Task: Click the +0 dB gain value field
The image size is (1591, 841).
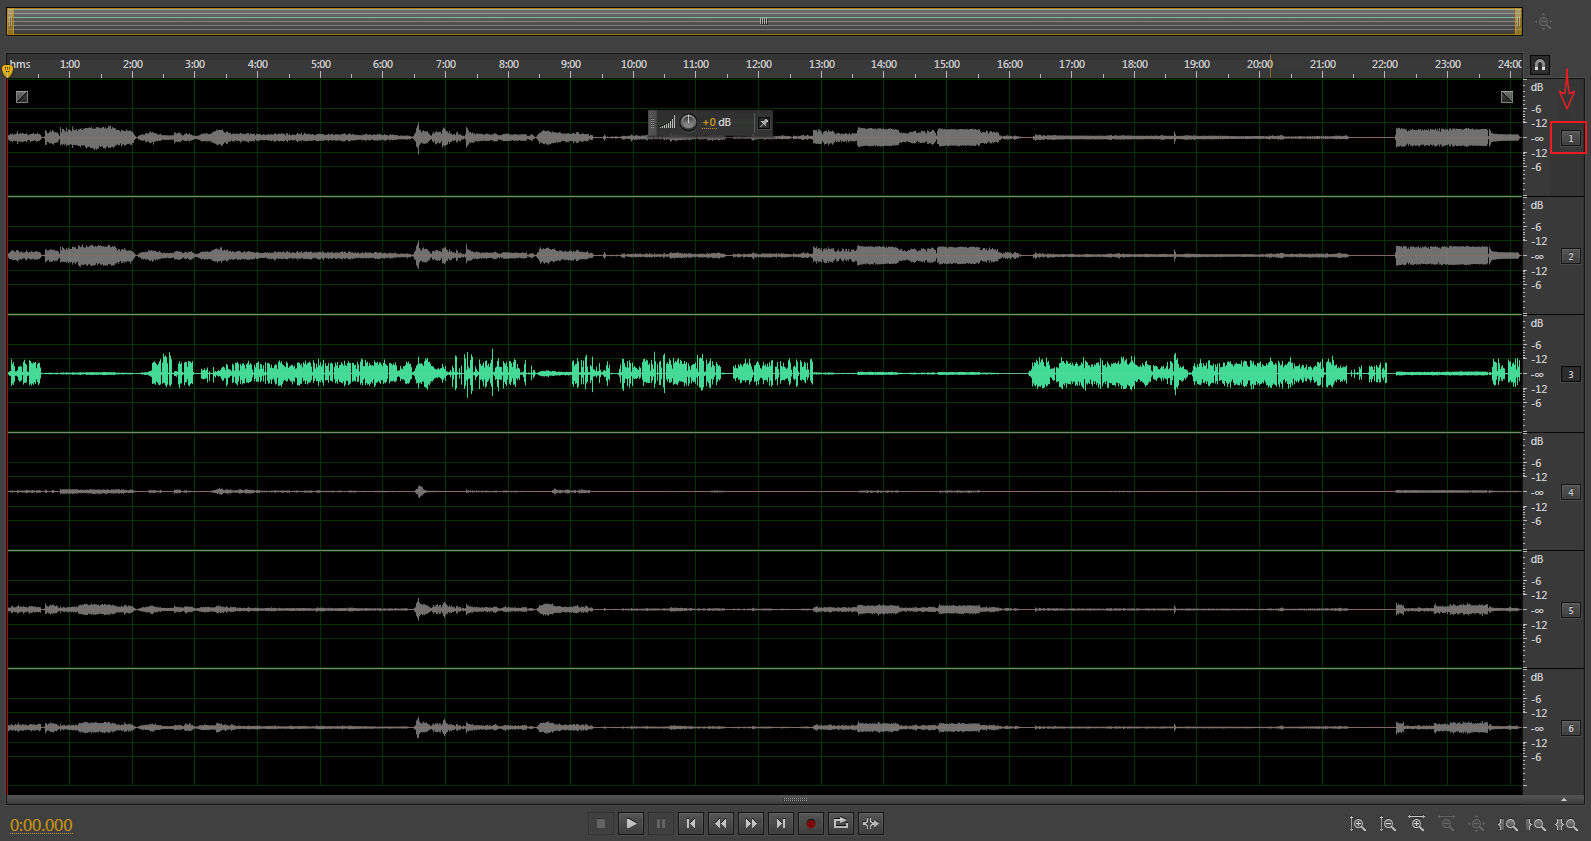Action: pos(717,123)
